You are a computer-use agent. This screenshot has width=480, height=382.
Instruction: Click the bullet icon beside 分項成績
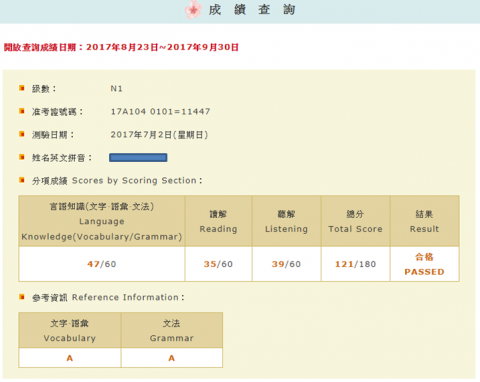pyautogui.click(x=22, y=180)
